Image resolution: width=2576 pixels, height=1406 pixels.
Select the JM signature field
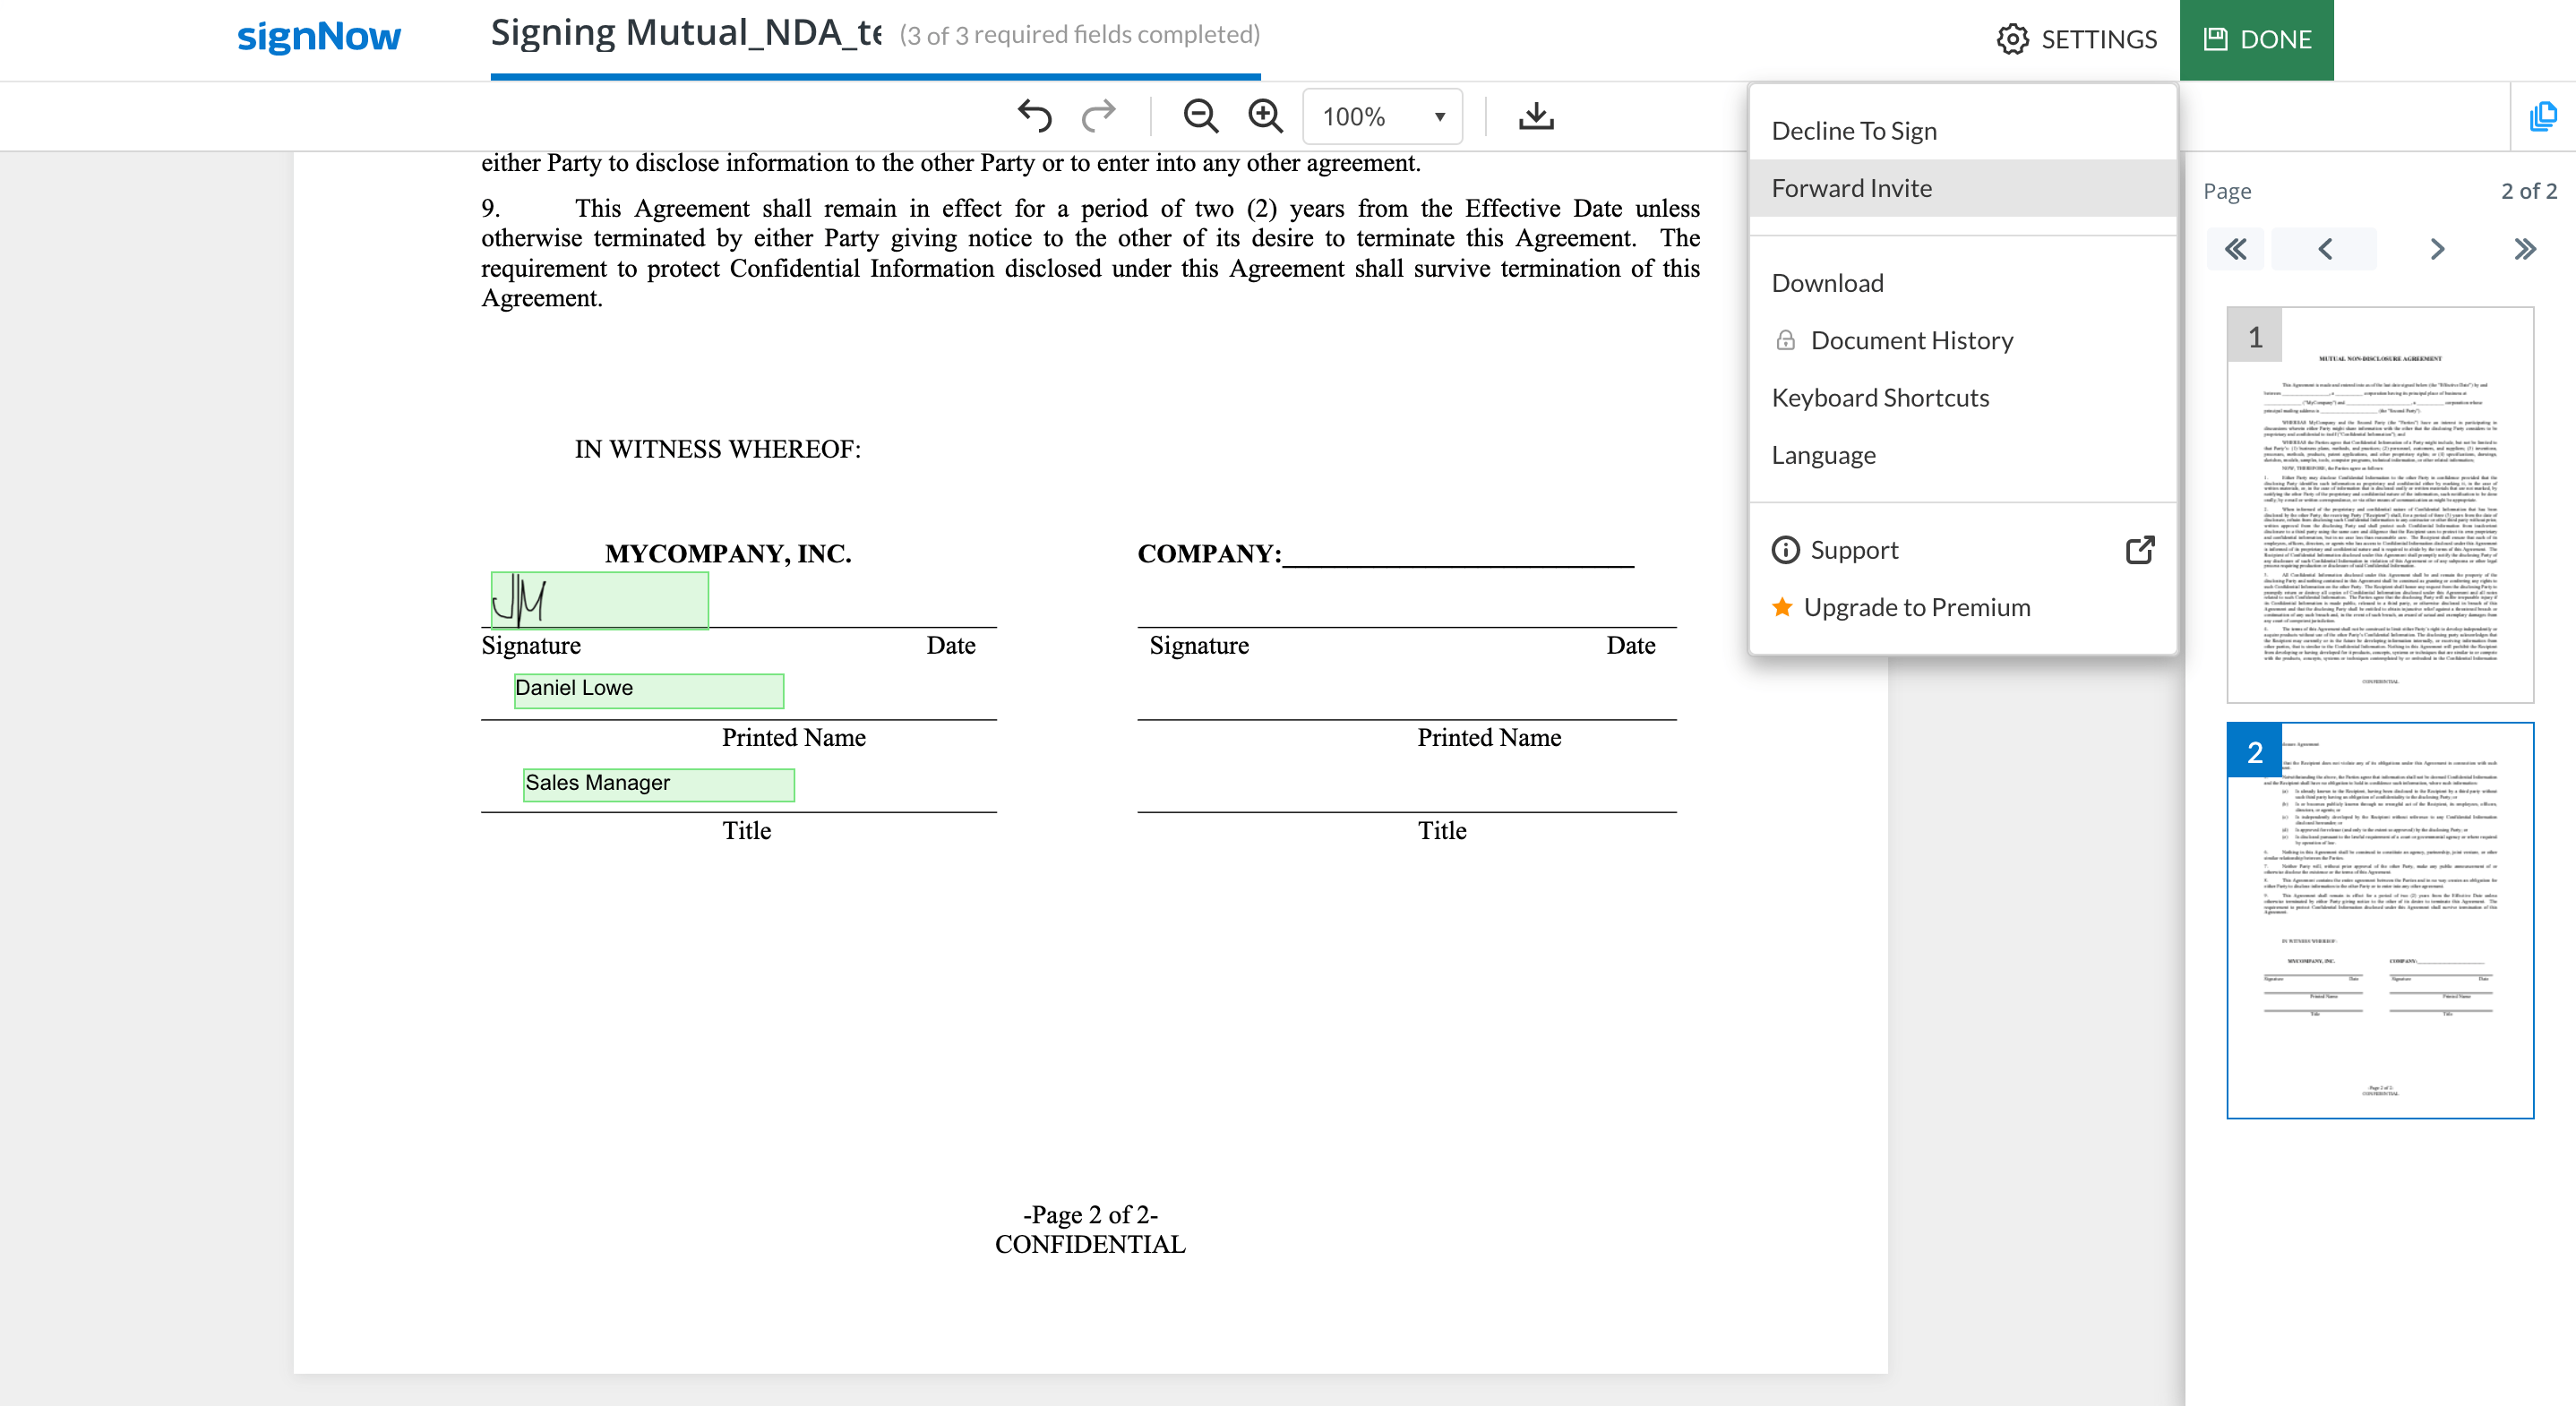(598, 600)
